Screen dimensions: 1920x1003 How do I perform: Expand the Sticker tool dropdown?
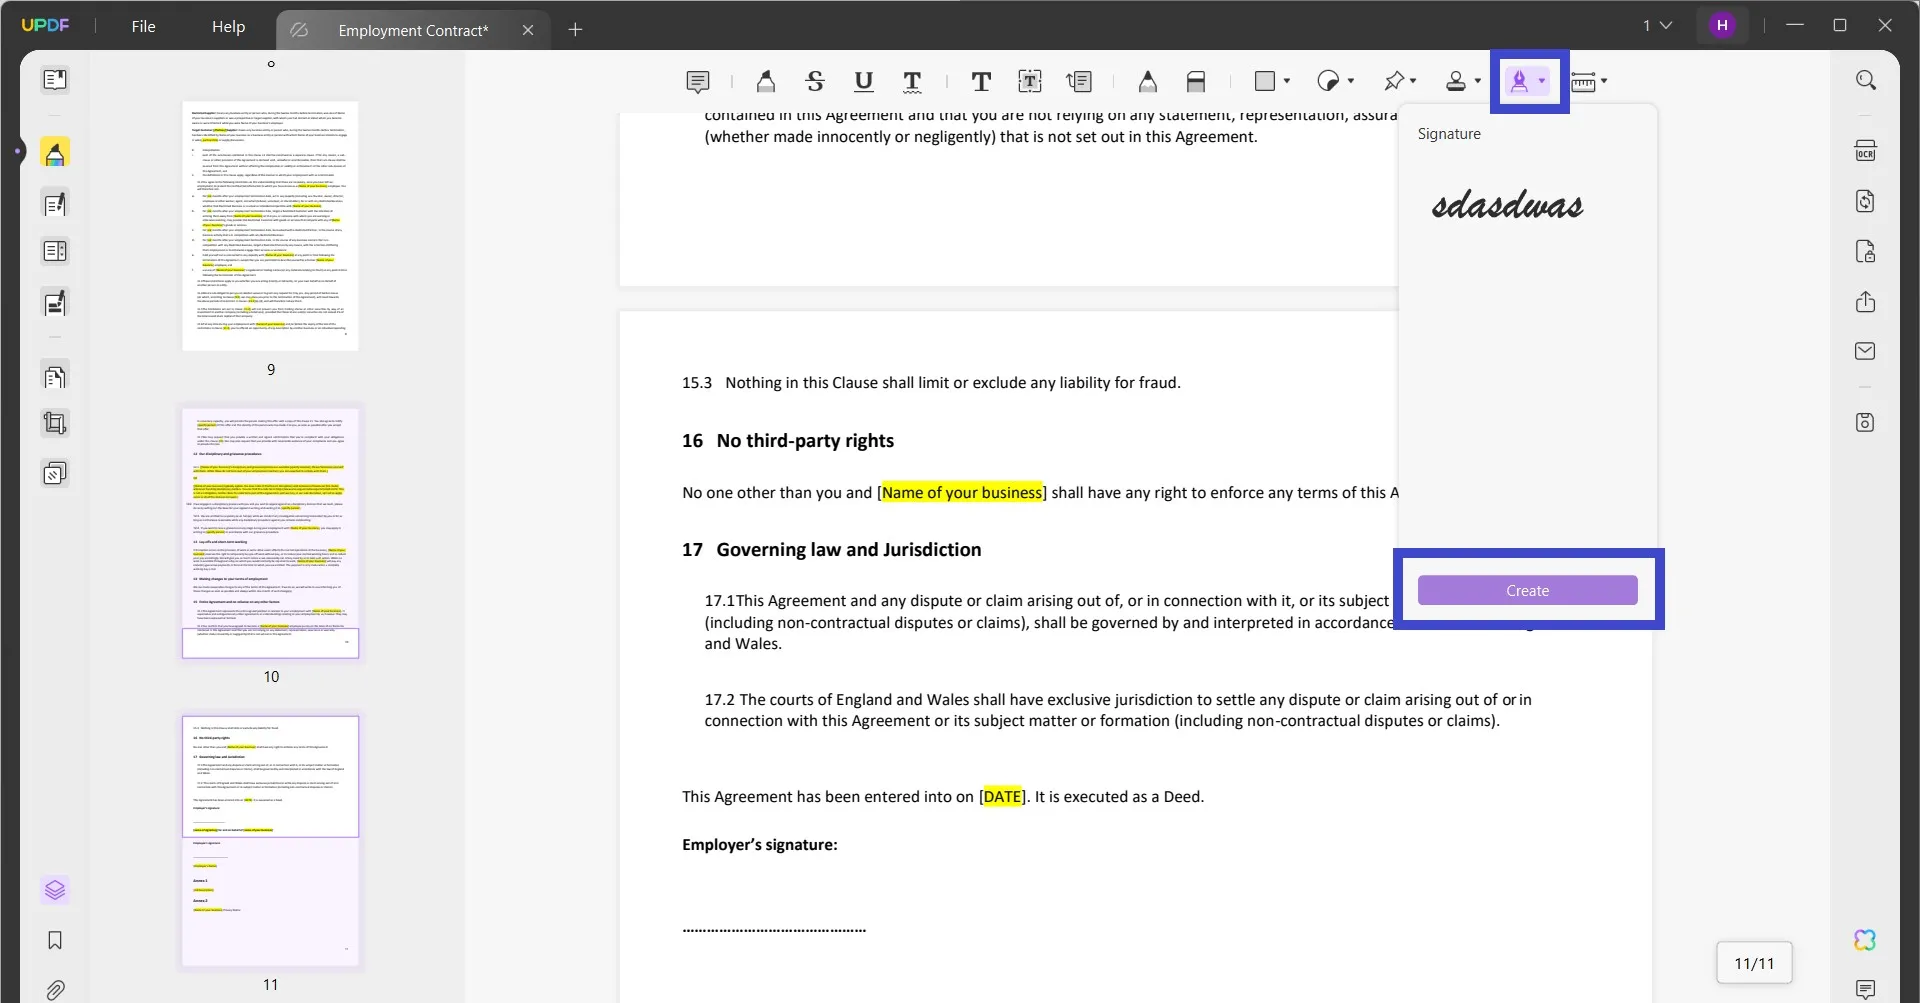click(1351, 81)
